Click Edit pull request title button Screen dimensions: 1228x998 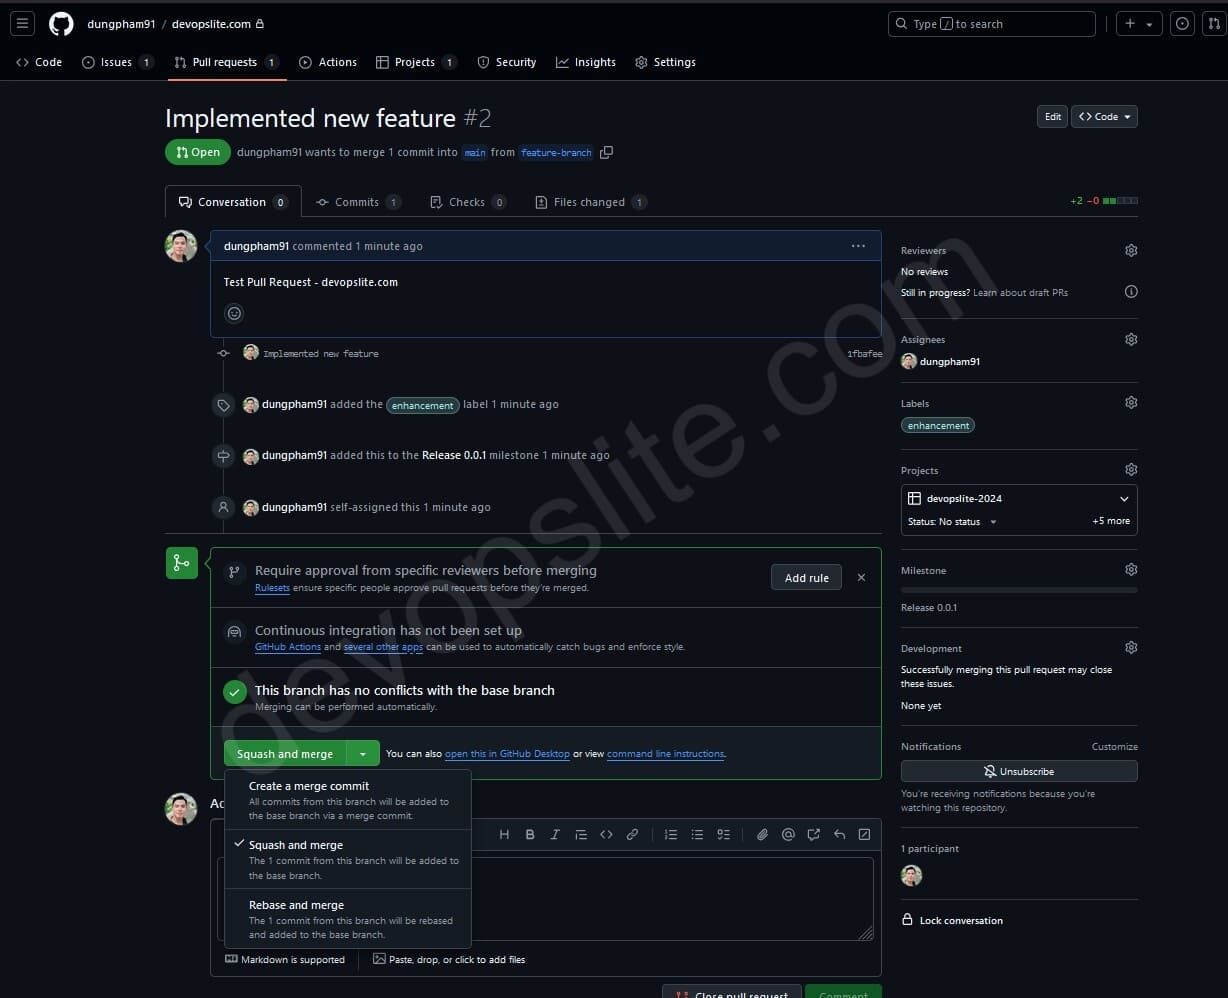pyautogui.click(x=1052, y=117)
